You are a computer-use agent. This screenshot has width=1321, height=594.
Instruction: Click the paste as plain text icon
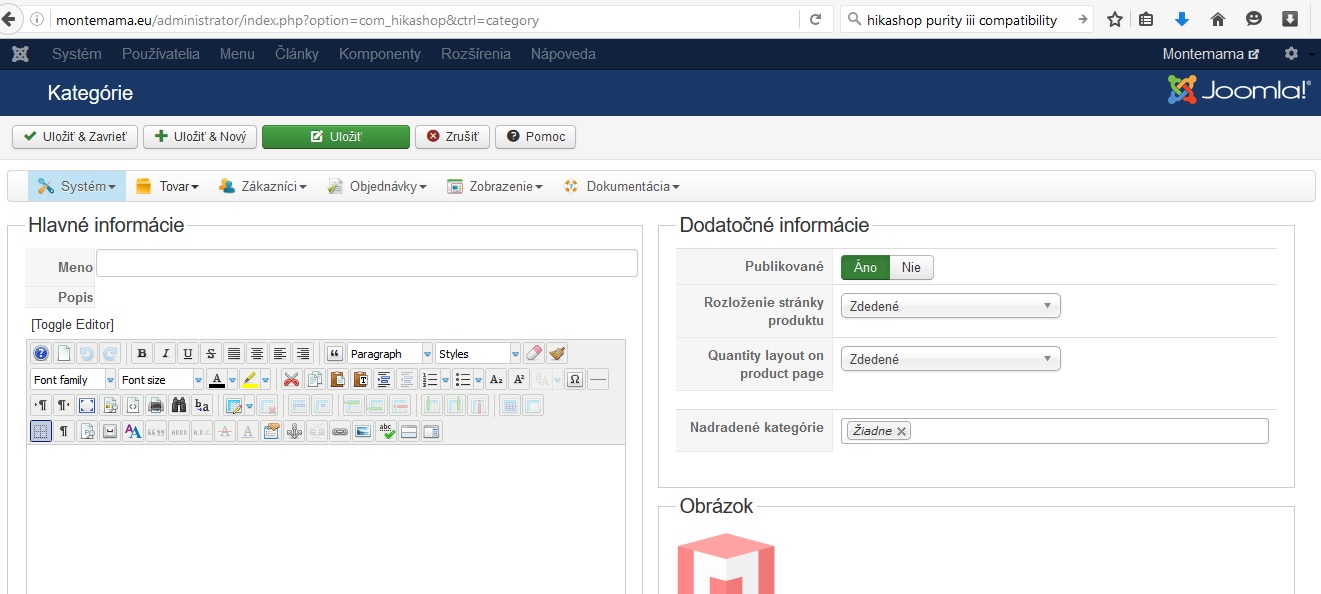[x=361, y=380]
